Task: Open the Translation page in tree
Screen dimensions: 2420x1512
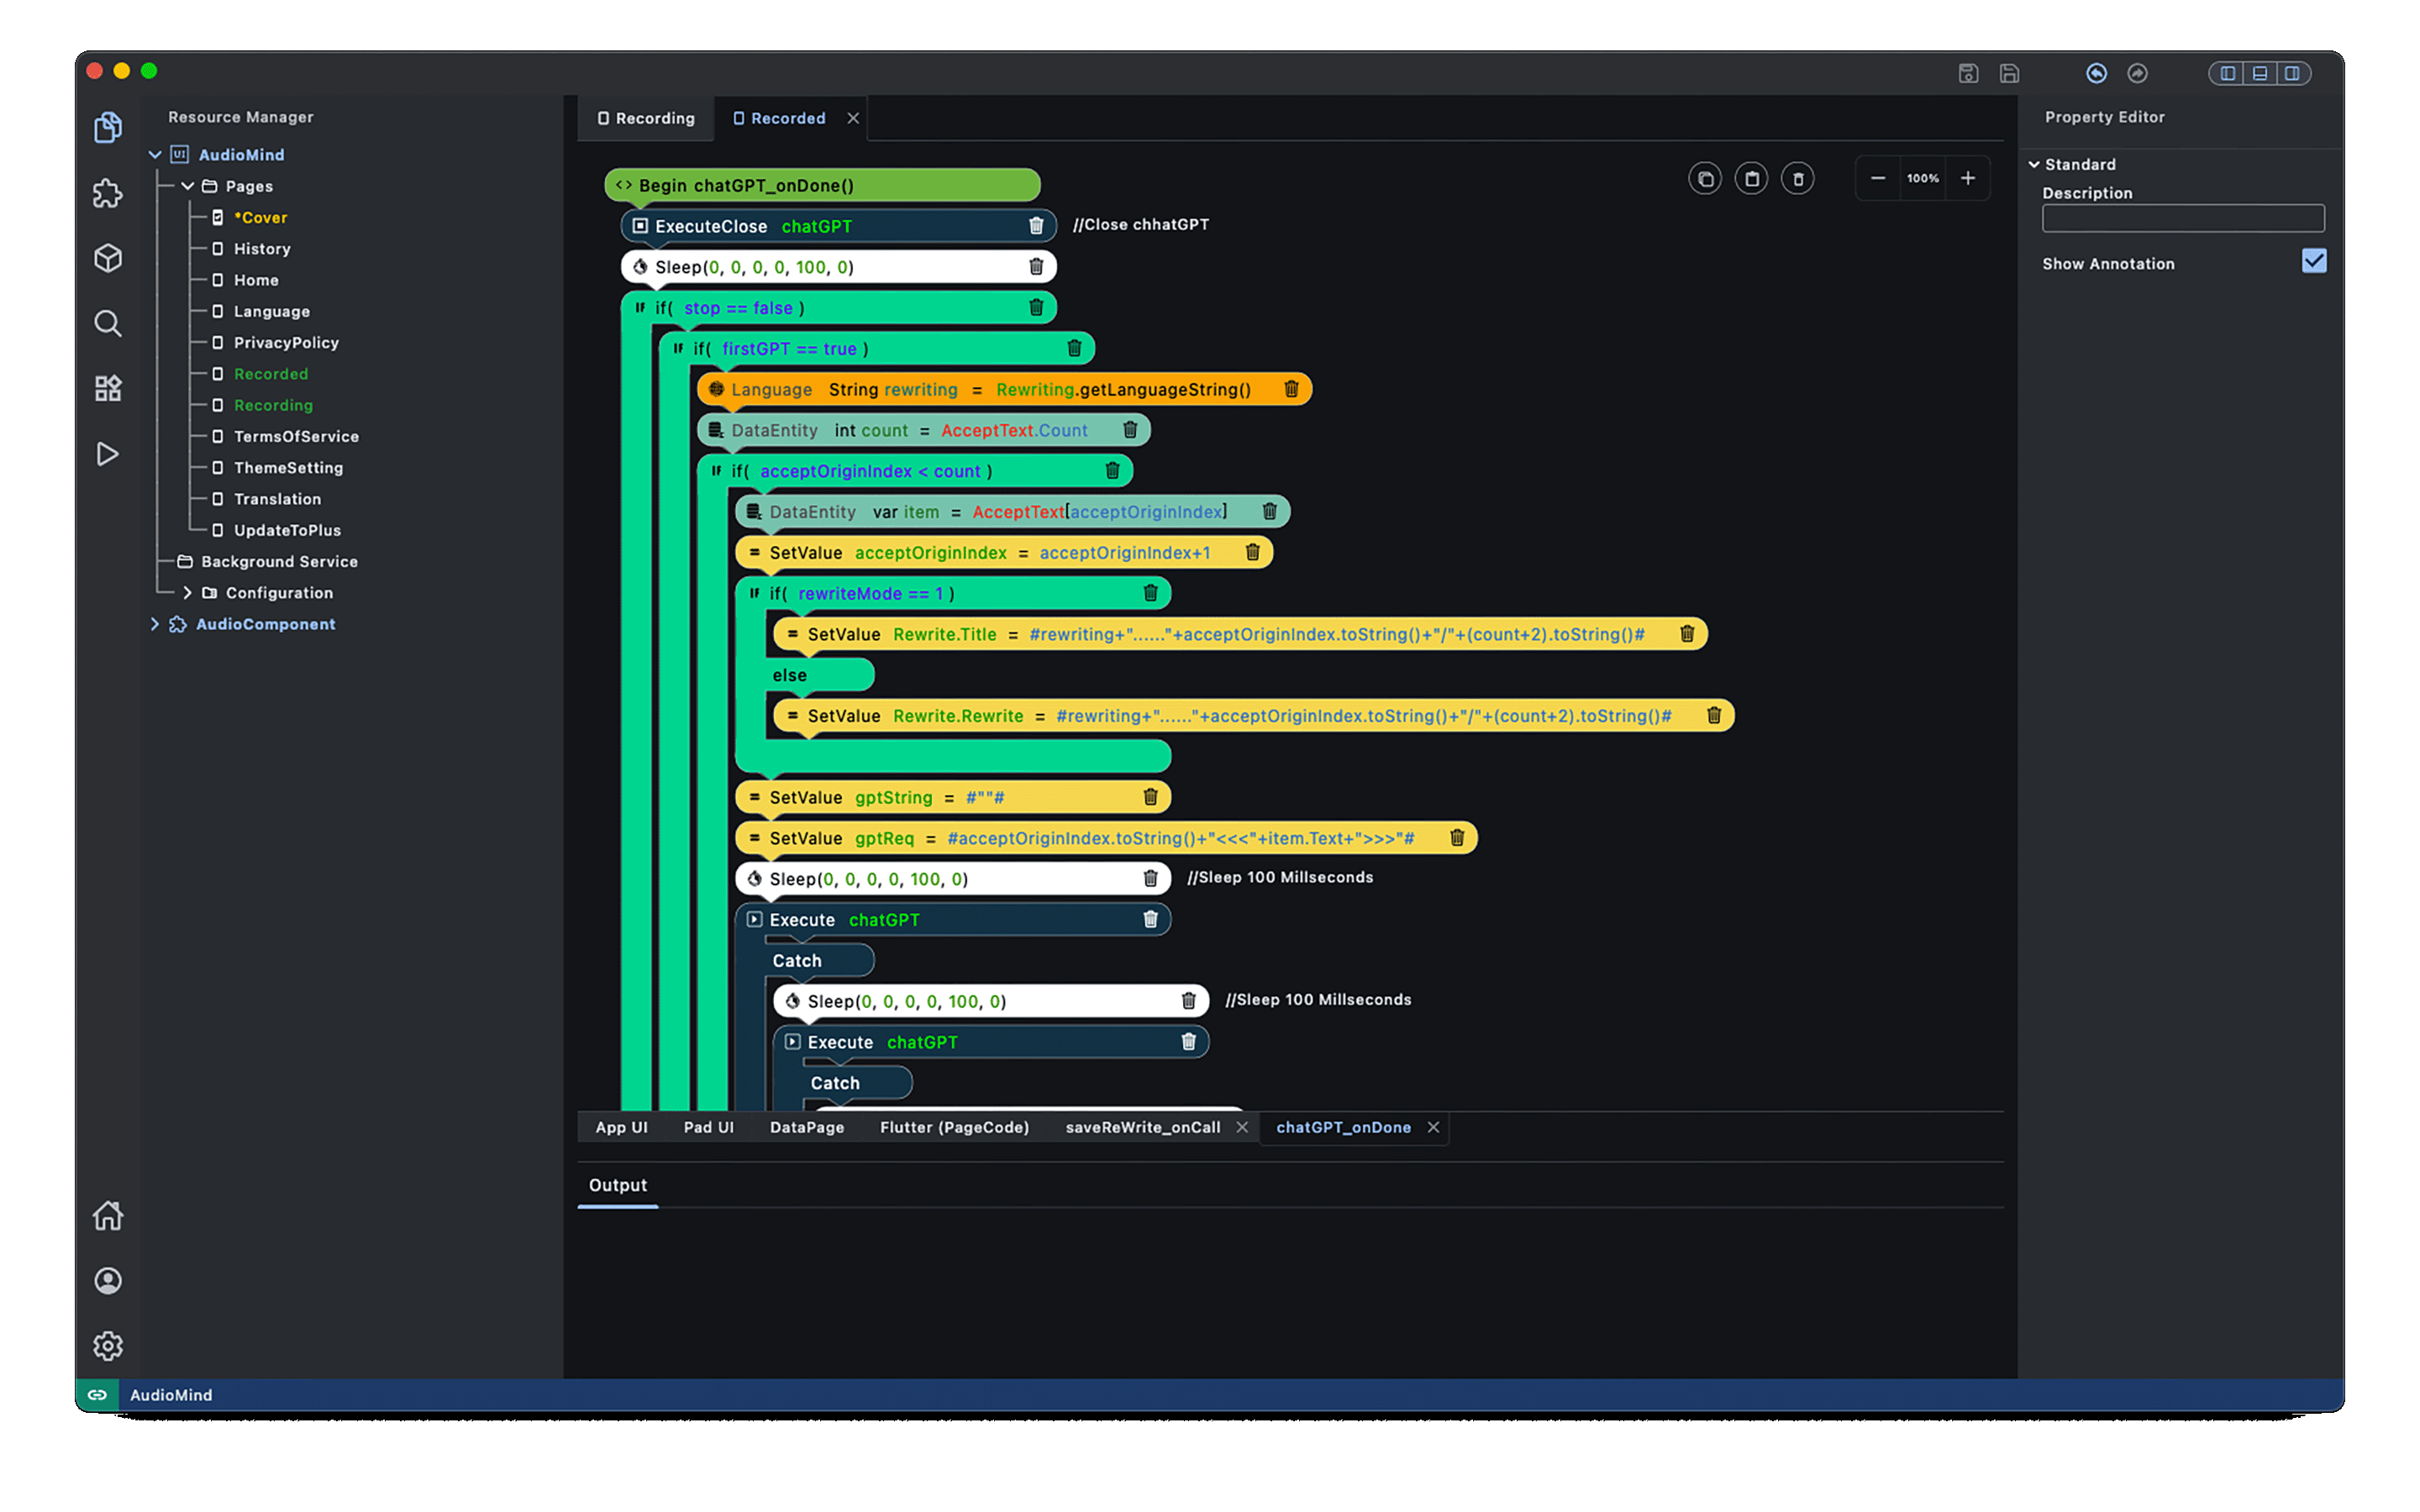Action: coord(277,498)
